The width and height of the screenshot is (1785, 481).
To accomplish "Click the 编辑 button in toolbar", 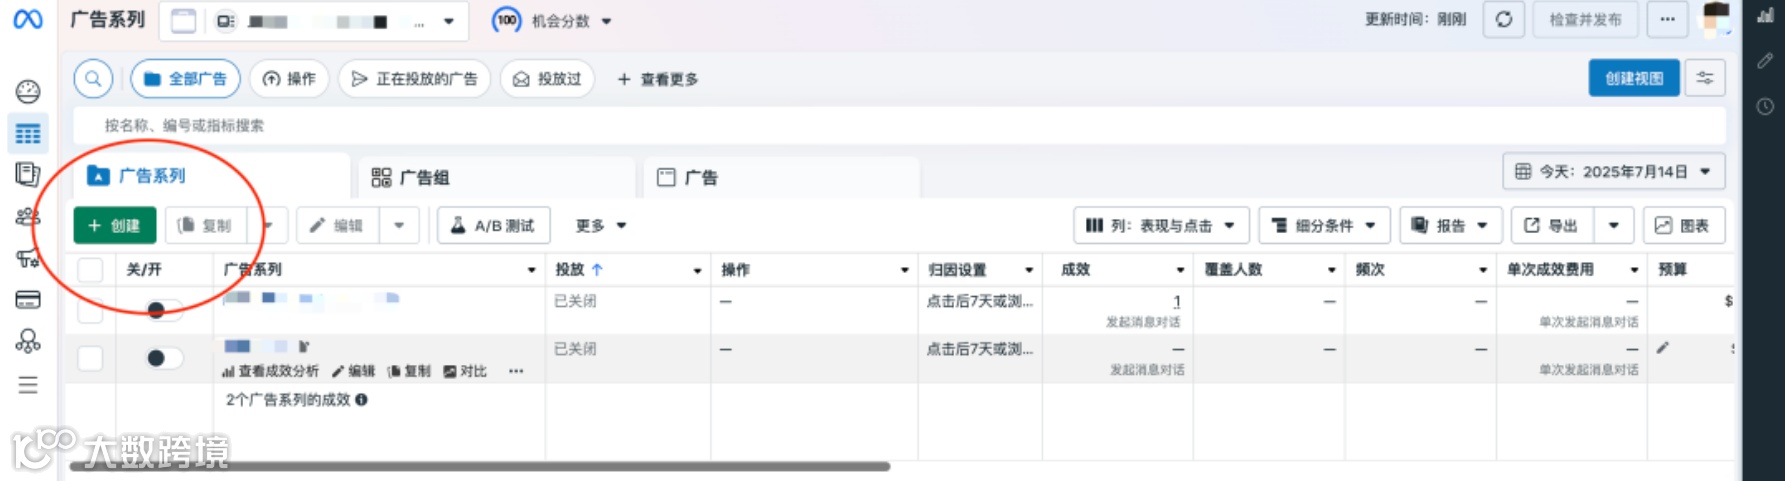I will click(x=338, y=225).
